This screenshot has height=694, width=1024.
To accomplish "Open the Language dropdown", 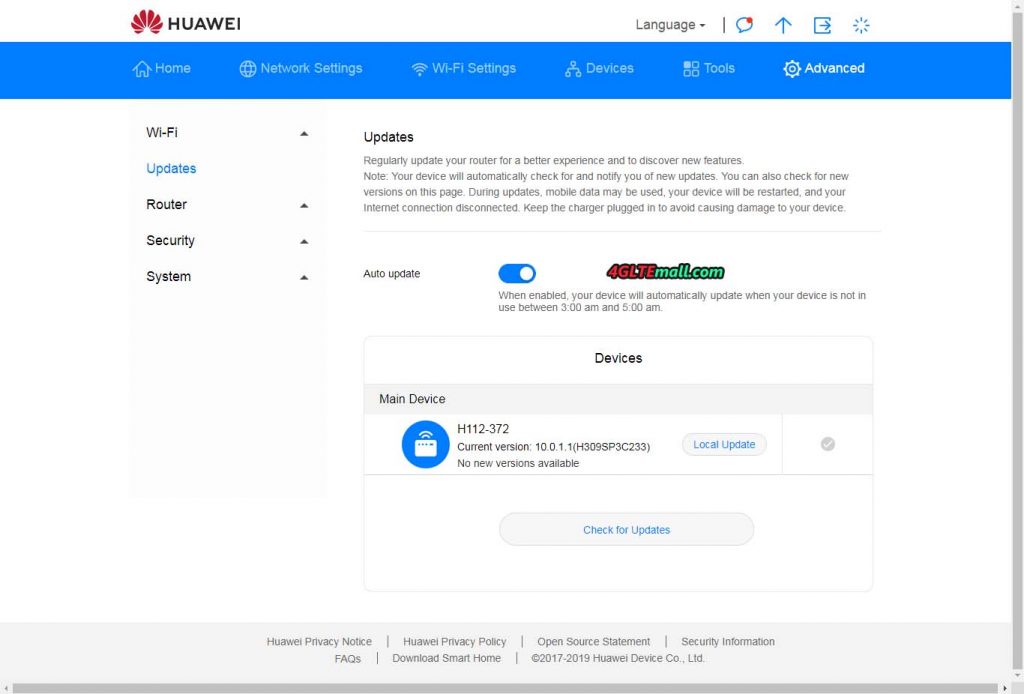I will click(x=668, y=25).
